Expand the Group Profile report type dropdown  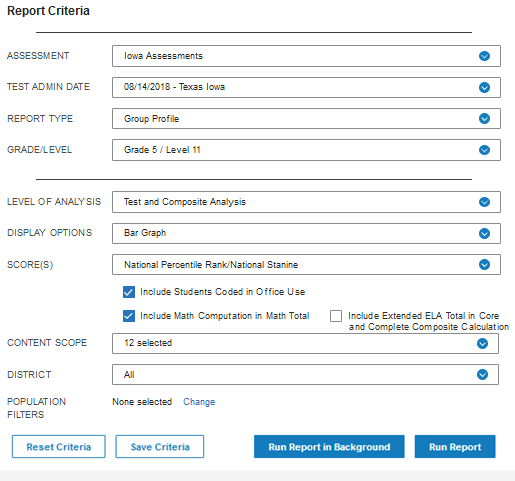pyautogui.click(x=306, y=118)
